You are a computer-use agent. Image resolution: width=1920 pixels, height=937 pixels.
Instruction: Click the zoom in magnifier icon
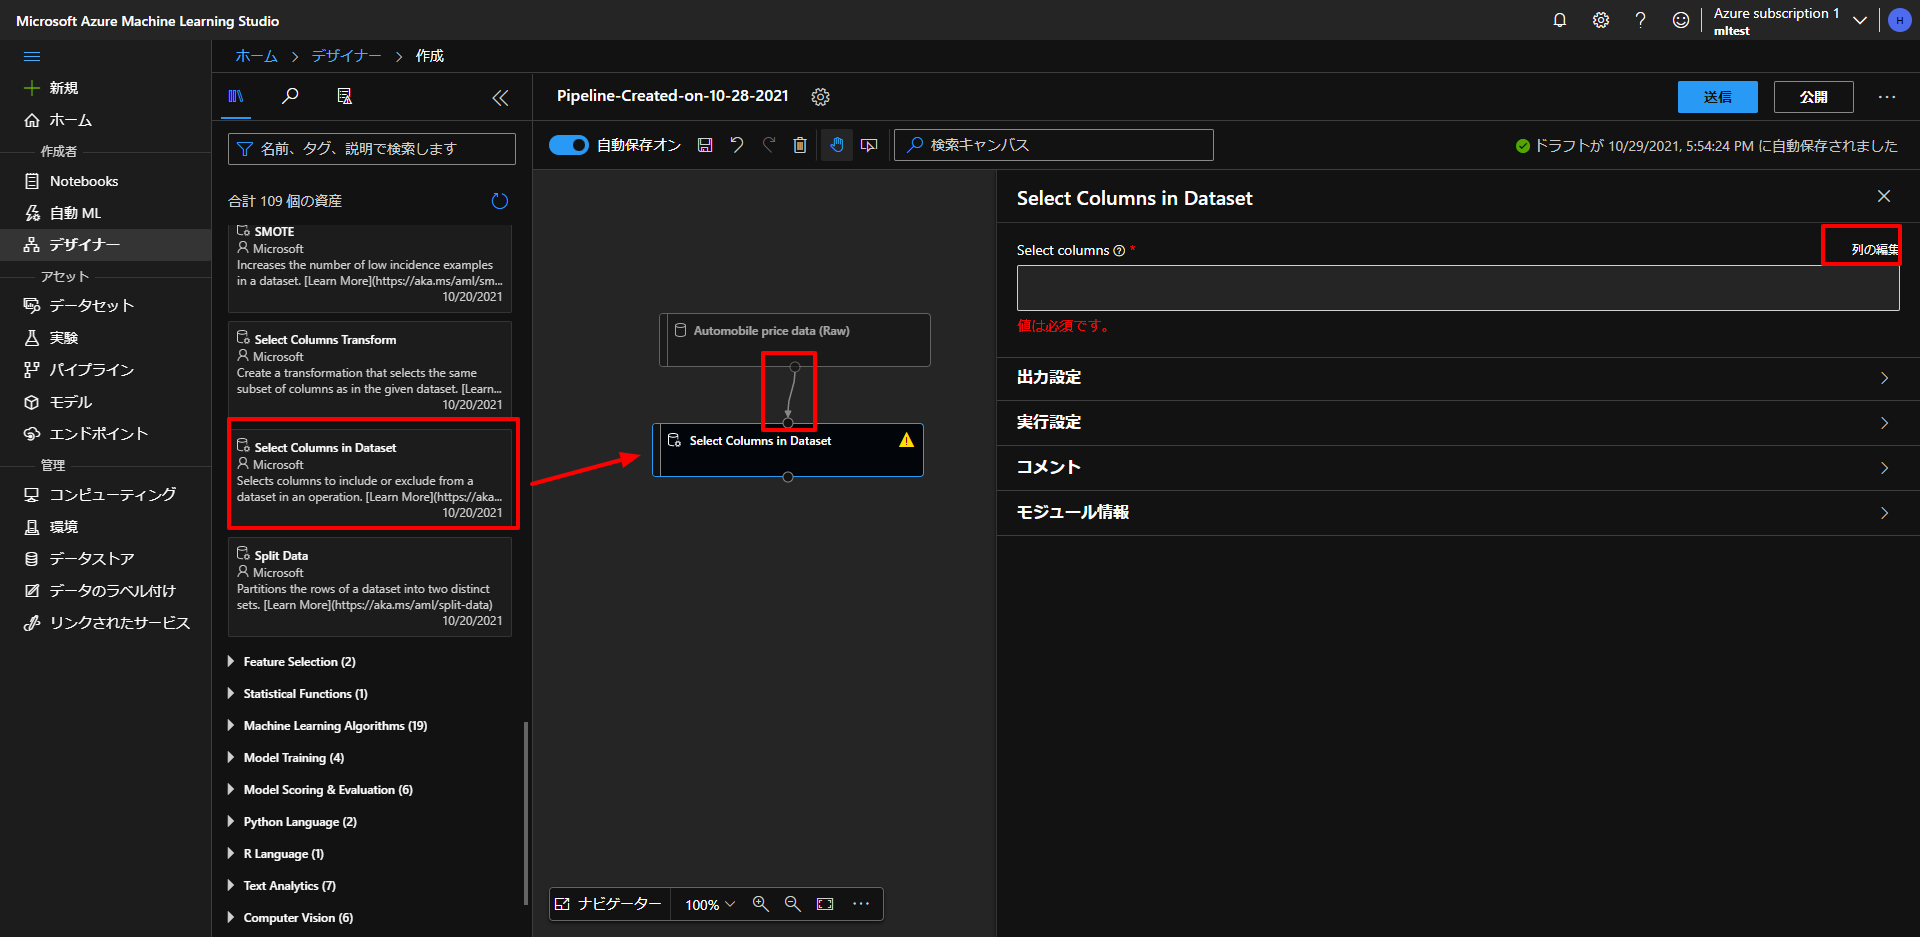pos(761,904)
